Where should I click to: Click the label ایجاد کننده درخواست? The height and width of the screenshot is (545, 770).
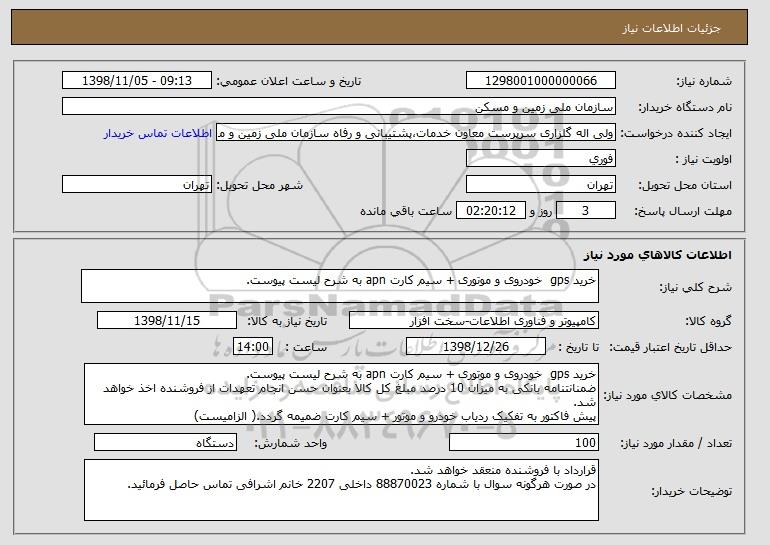676,133
